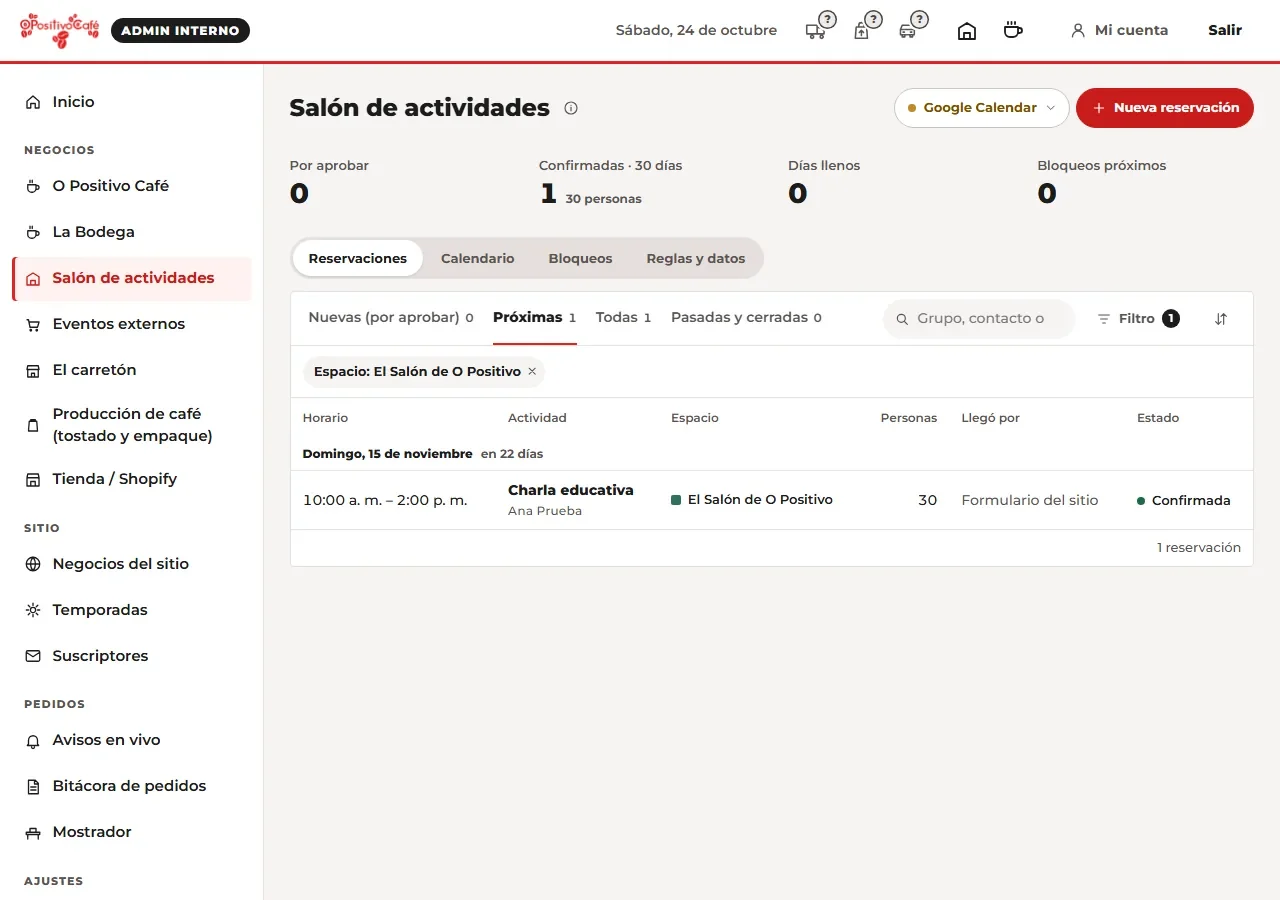Viewport: 1280px width, 900px height.
Task: Open the house icon in header
Action: click(967, 31)
